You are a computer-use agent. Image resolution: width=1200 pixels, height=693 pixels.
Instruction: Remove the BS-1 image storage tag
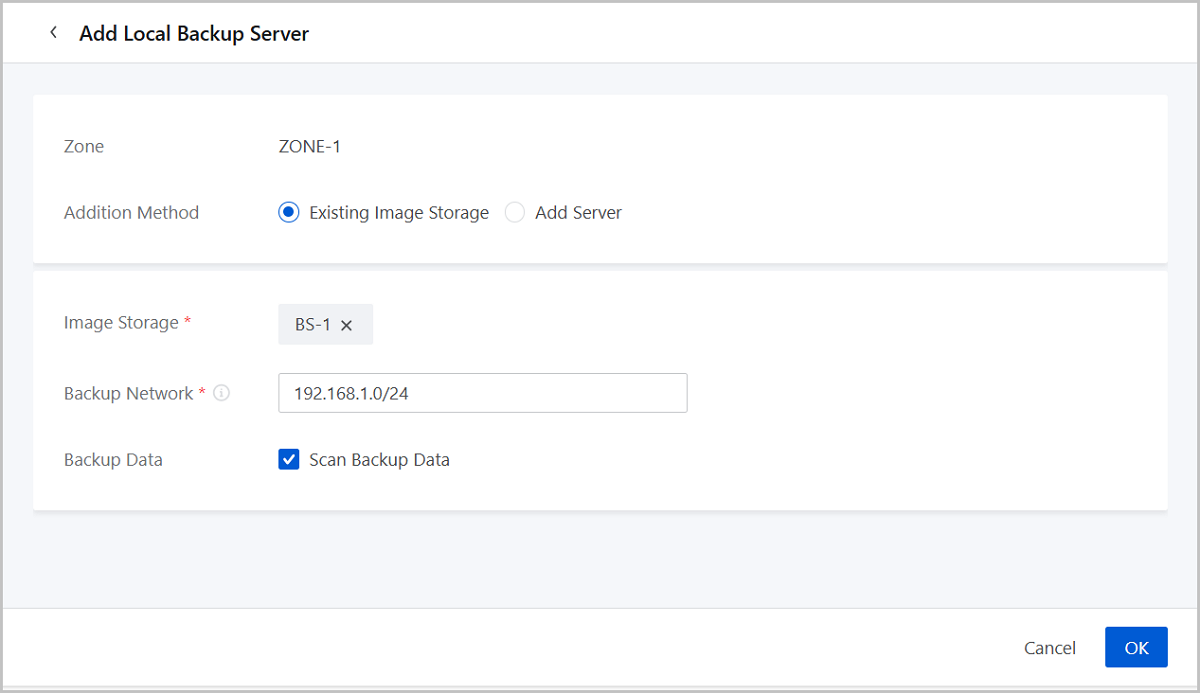(x=347, y=325)
